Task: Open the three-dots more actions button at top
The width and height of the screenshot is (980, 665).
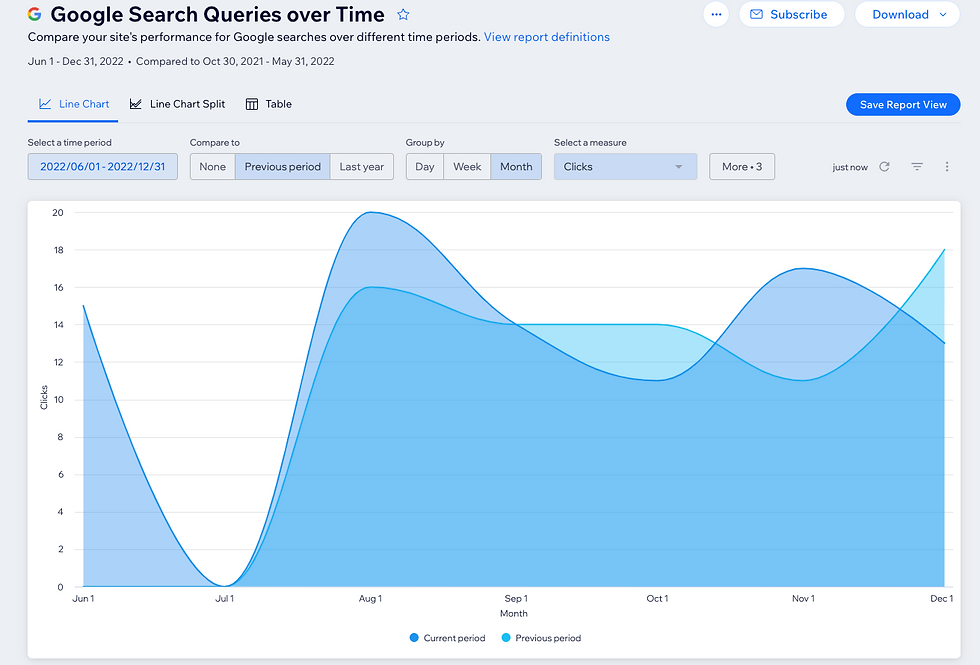Action: tap(716, 14)
